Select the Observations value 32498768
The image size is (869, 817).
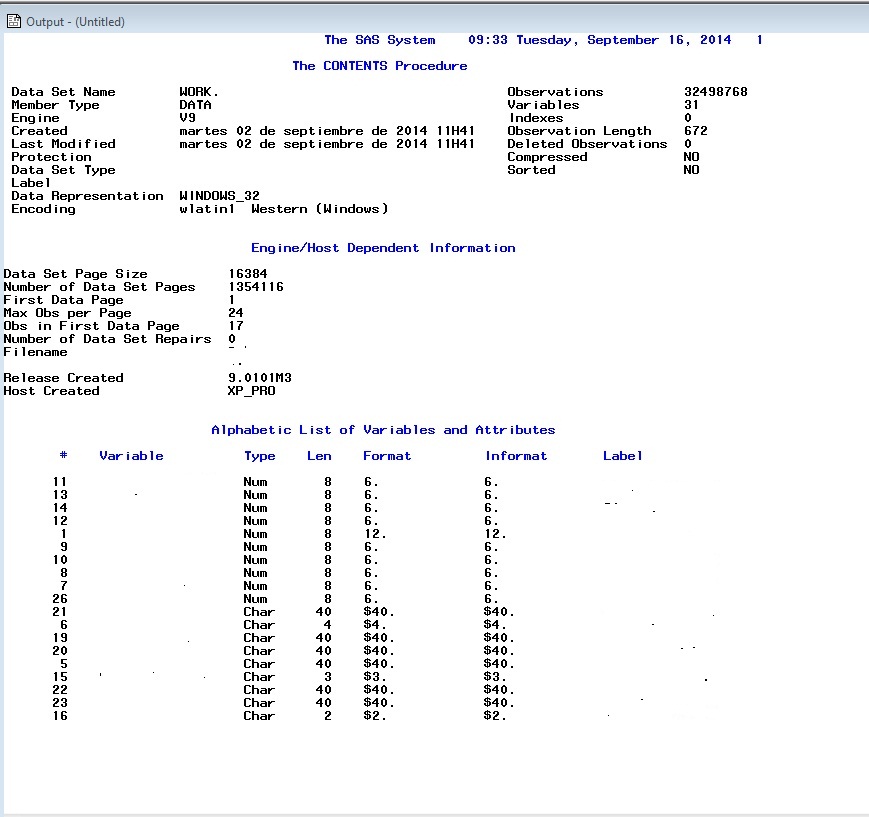pos(715,92)
